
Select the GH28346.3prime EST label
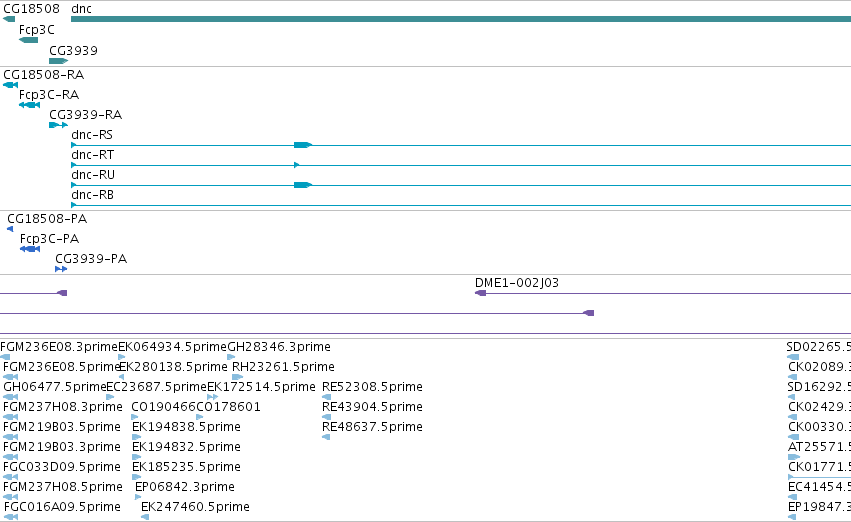(x=279, y=347)
